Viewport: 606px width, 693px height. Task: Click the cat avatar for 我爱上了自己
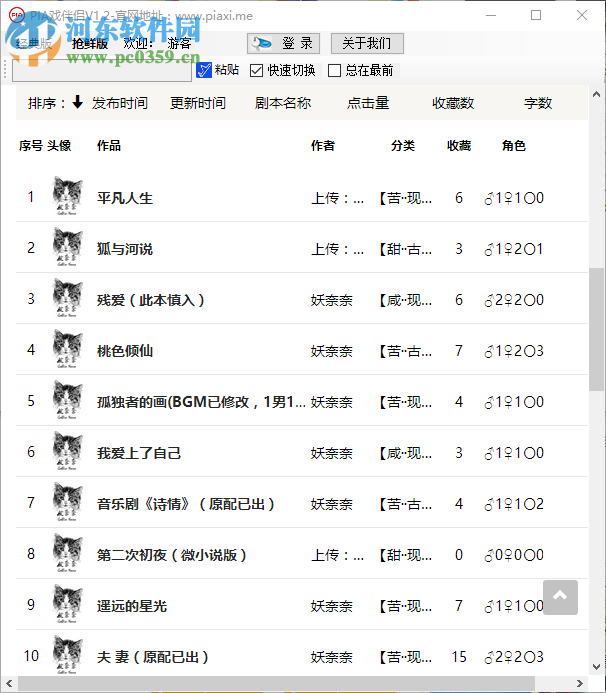(67, 451)
